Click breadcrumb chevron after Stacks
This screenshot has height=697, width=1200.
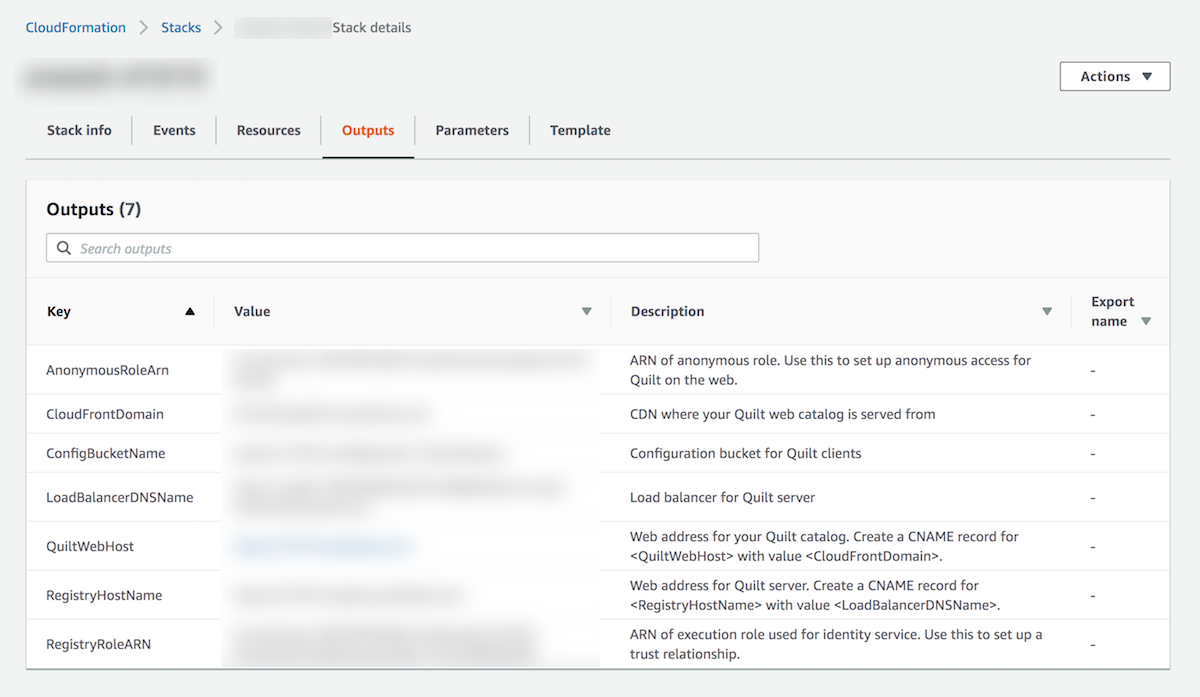[x=218, y=28]
